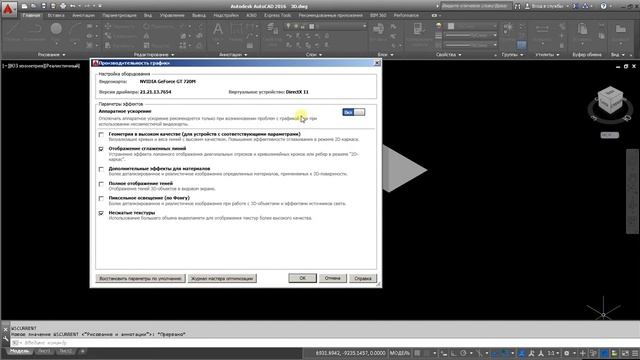Click the Save icon in quick access toolbar
The width and height of the screenshot is (640, 360).
43,6
